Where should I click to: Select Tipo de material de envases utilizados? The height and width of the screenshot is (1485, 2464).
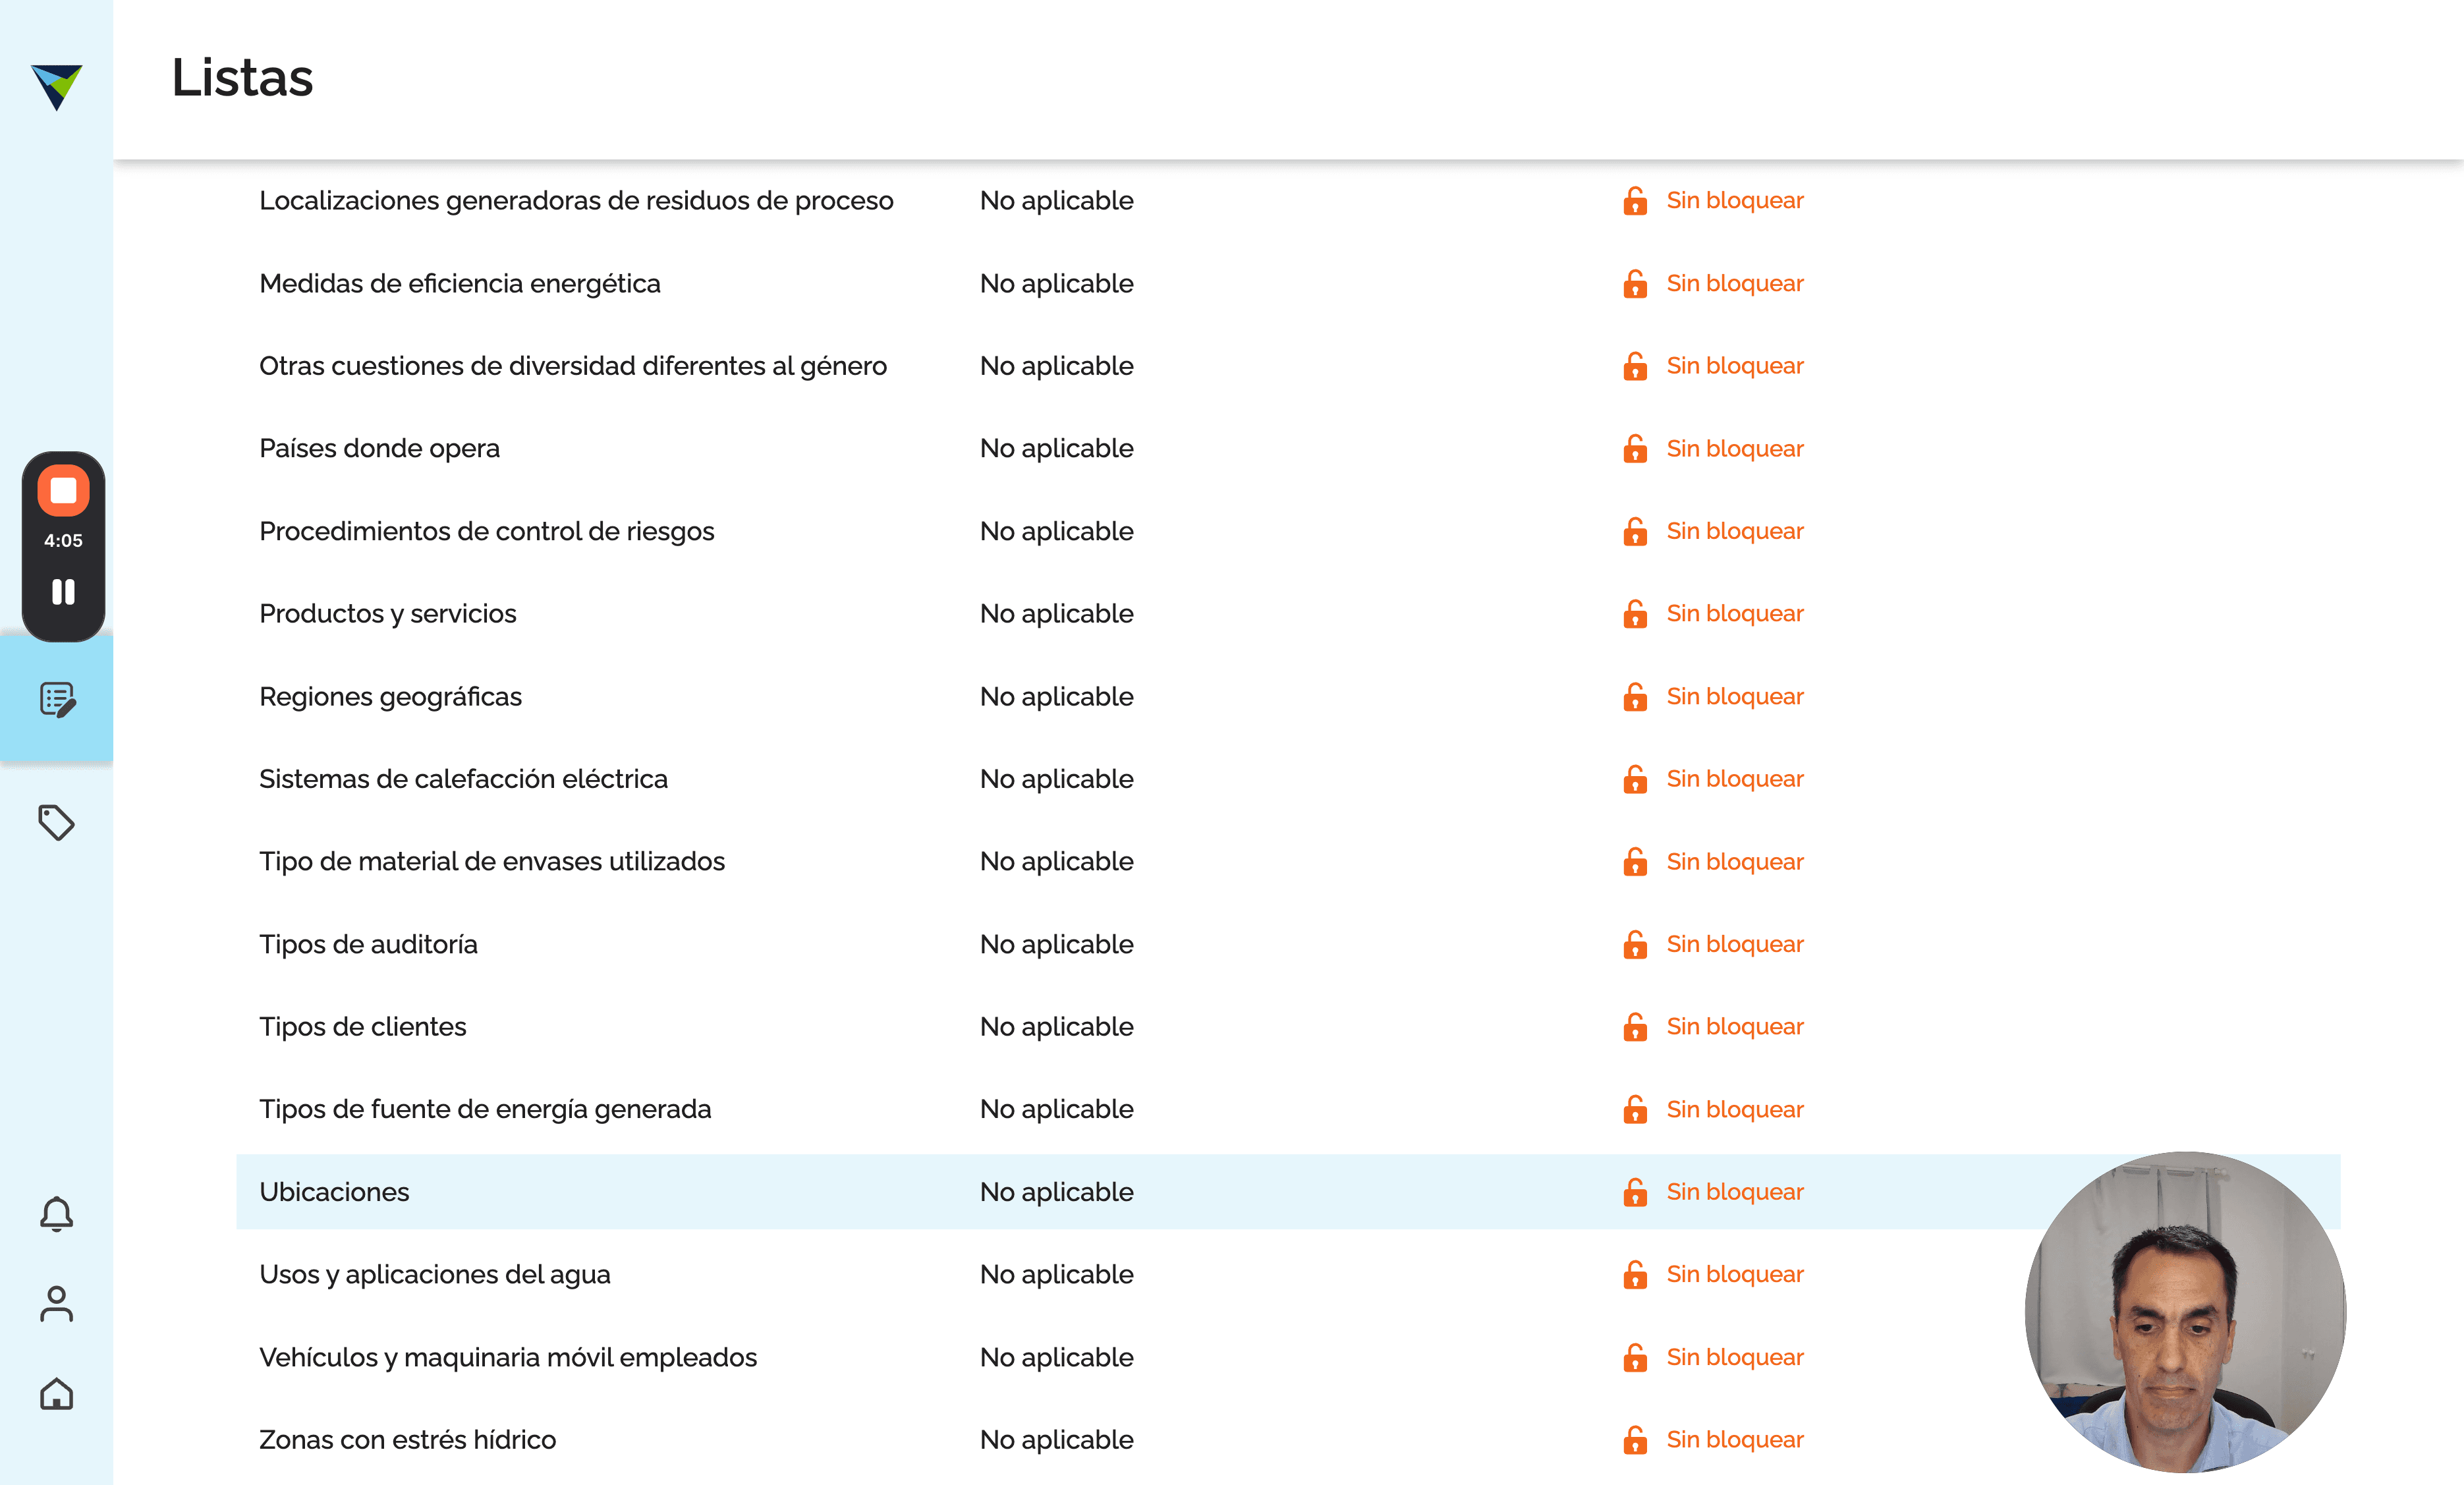pyautogui.click(x=492, y=861)
